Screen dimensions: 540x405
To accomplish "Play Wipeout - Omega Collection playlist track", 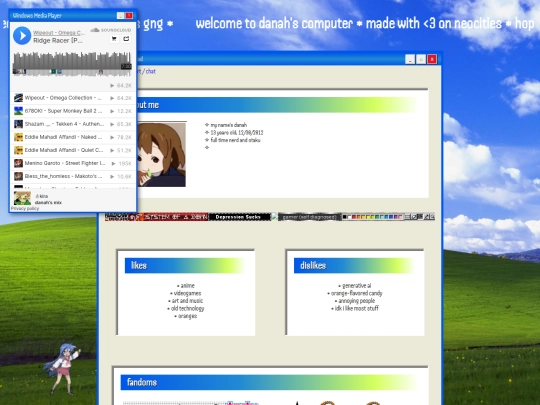I will (x=73, y=98).
